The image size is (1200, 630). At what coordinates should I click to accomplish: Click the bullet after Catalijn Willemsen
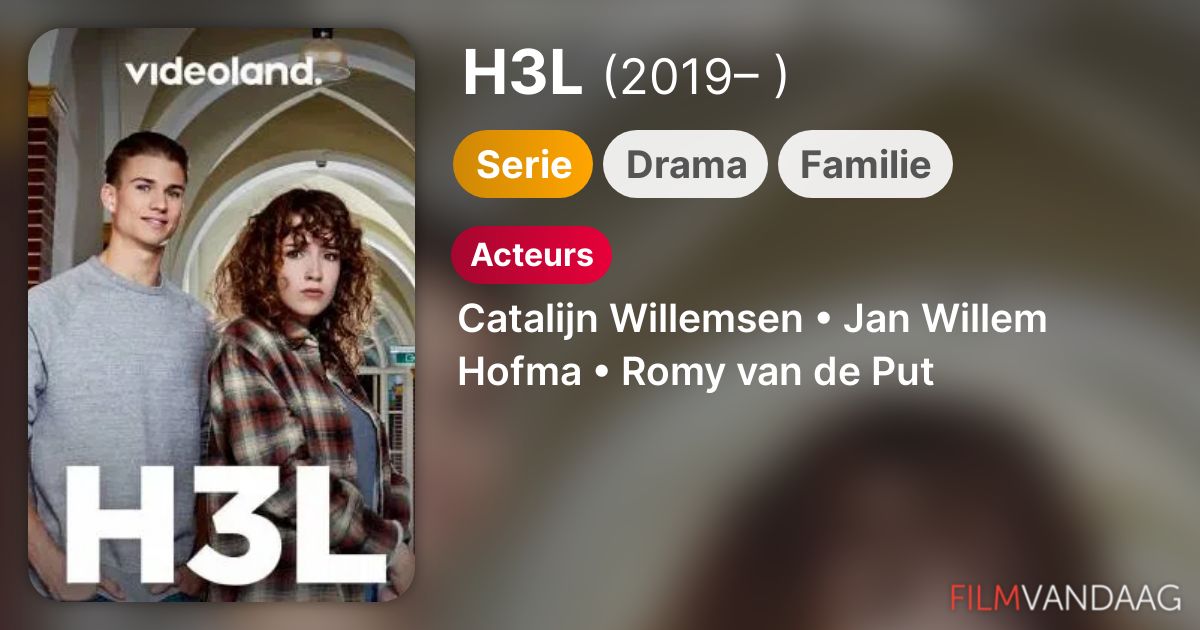823,321
